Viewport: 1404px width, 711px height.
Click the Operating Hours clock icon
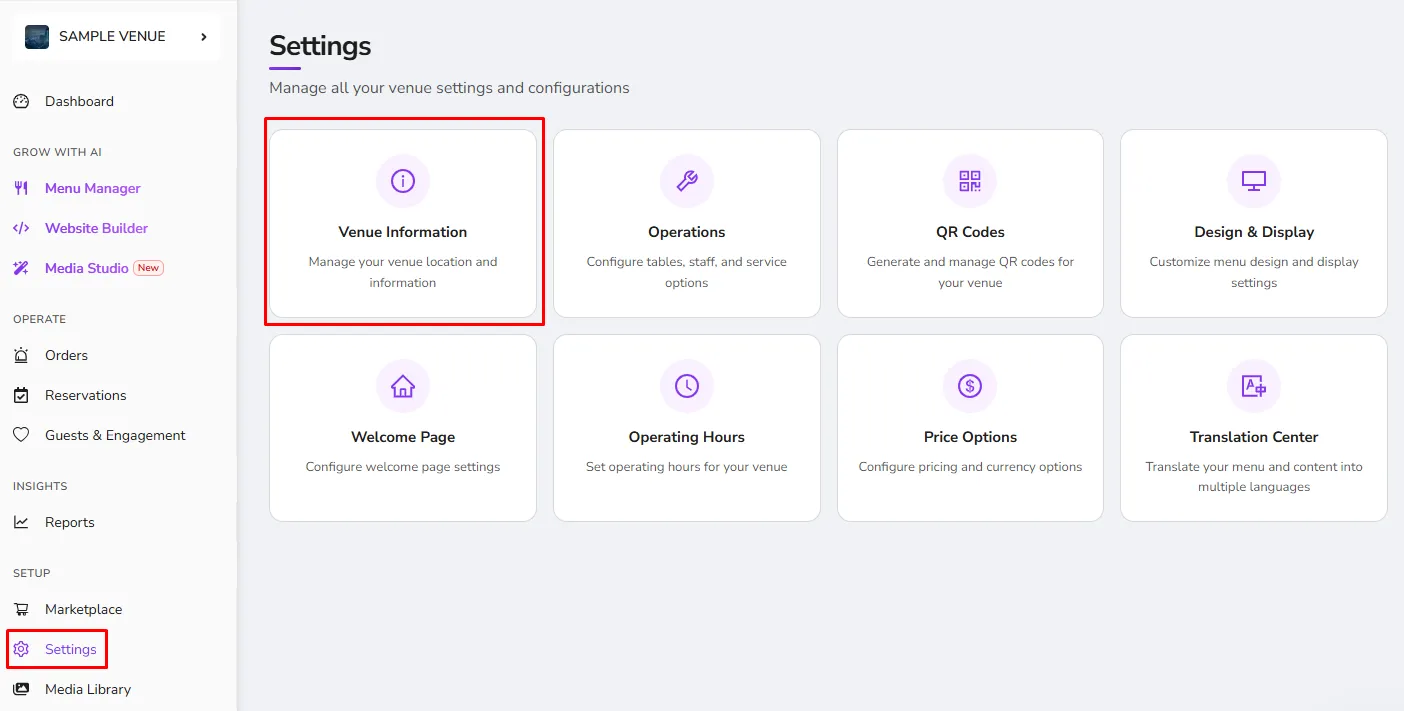point(687,386)
